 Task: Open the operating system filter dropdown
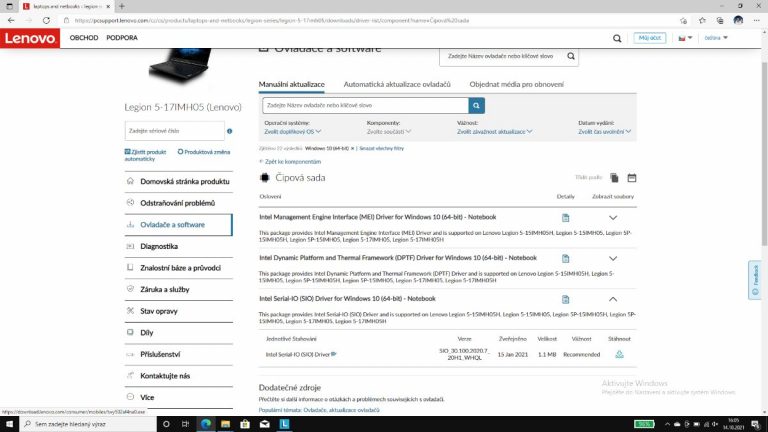point(291,131)
